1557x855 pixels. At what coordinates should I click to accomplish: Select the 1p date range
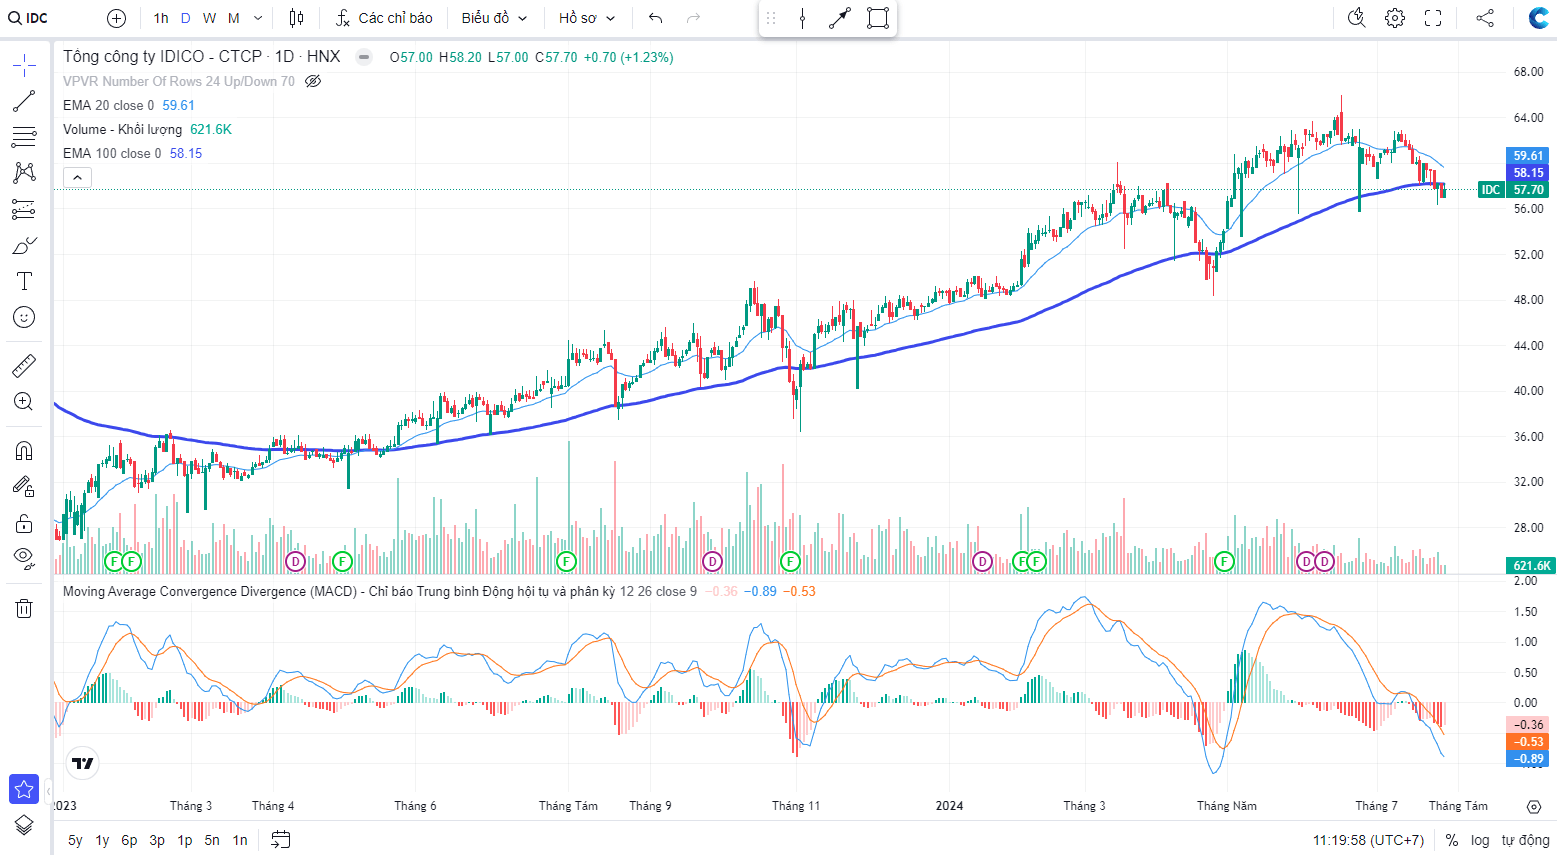(185, 840)
